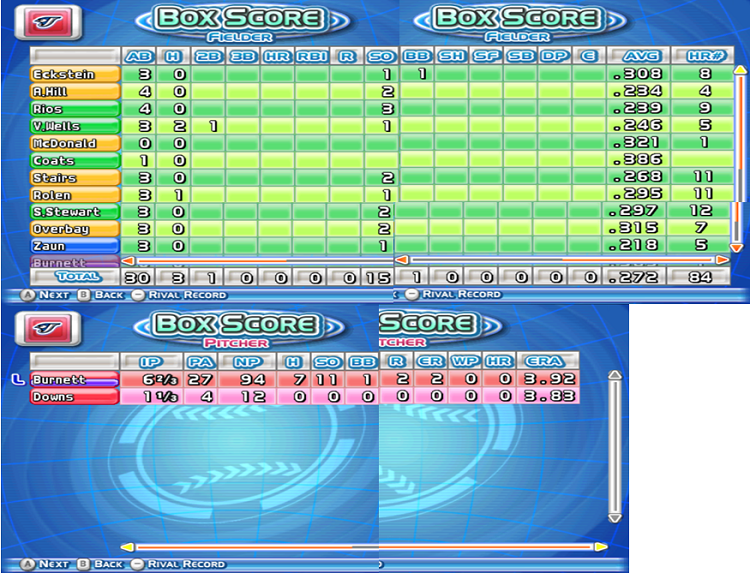Click the PA column header
750x573 pixels.
[x=200, y=362]
